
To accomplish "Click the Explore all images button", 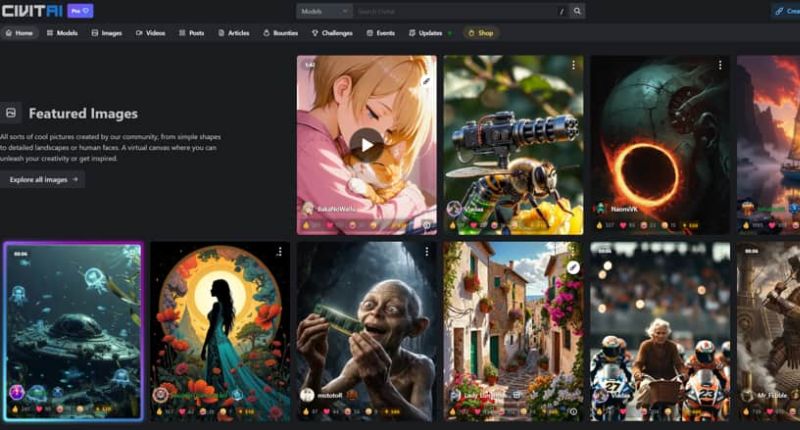I will click(x=43, y=180).
